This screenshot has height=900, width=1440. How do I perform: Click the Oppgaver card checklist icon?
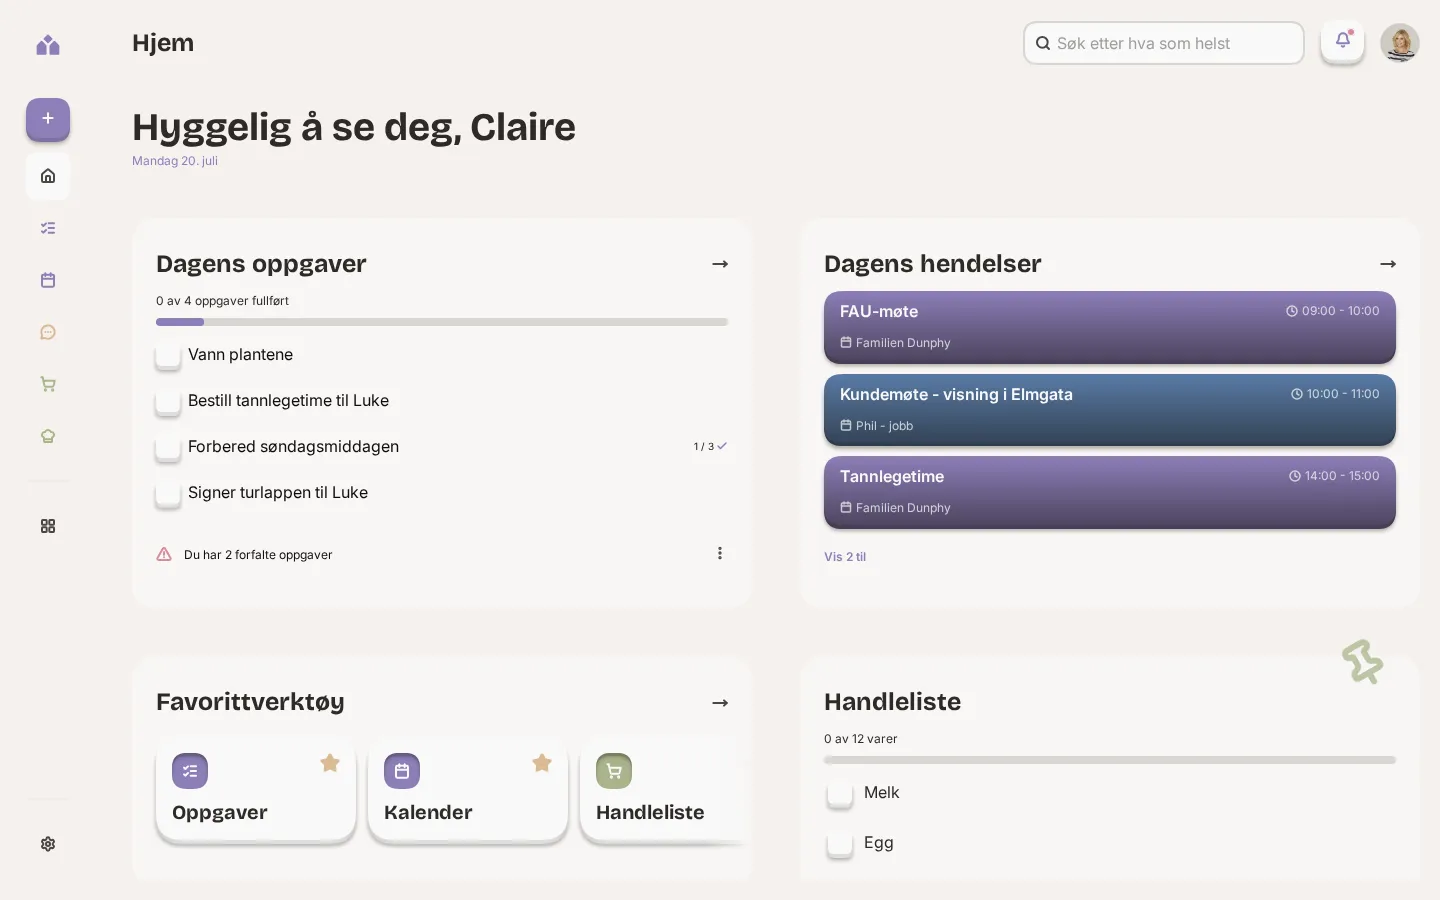190,771
